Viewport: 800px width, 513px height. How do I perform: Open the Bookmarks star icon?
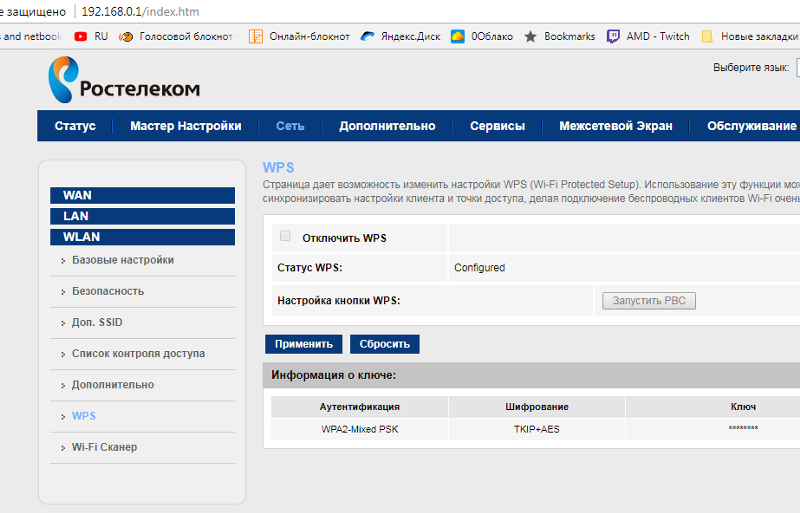pyautogui.click(x=531, y=36)
